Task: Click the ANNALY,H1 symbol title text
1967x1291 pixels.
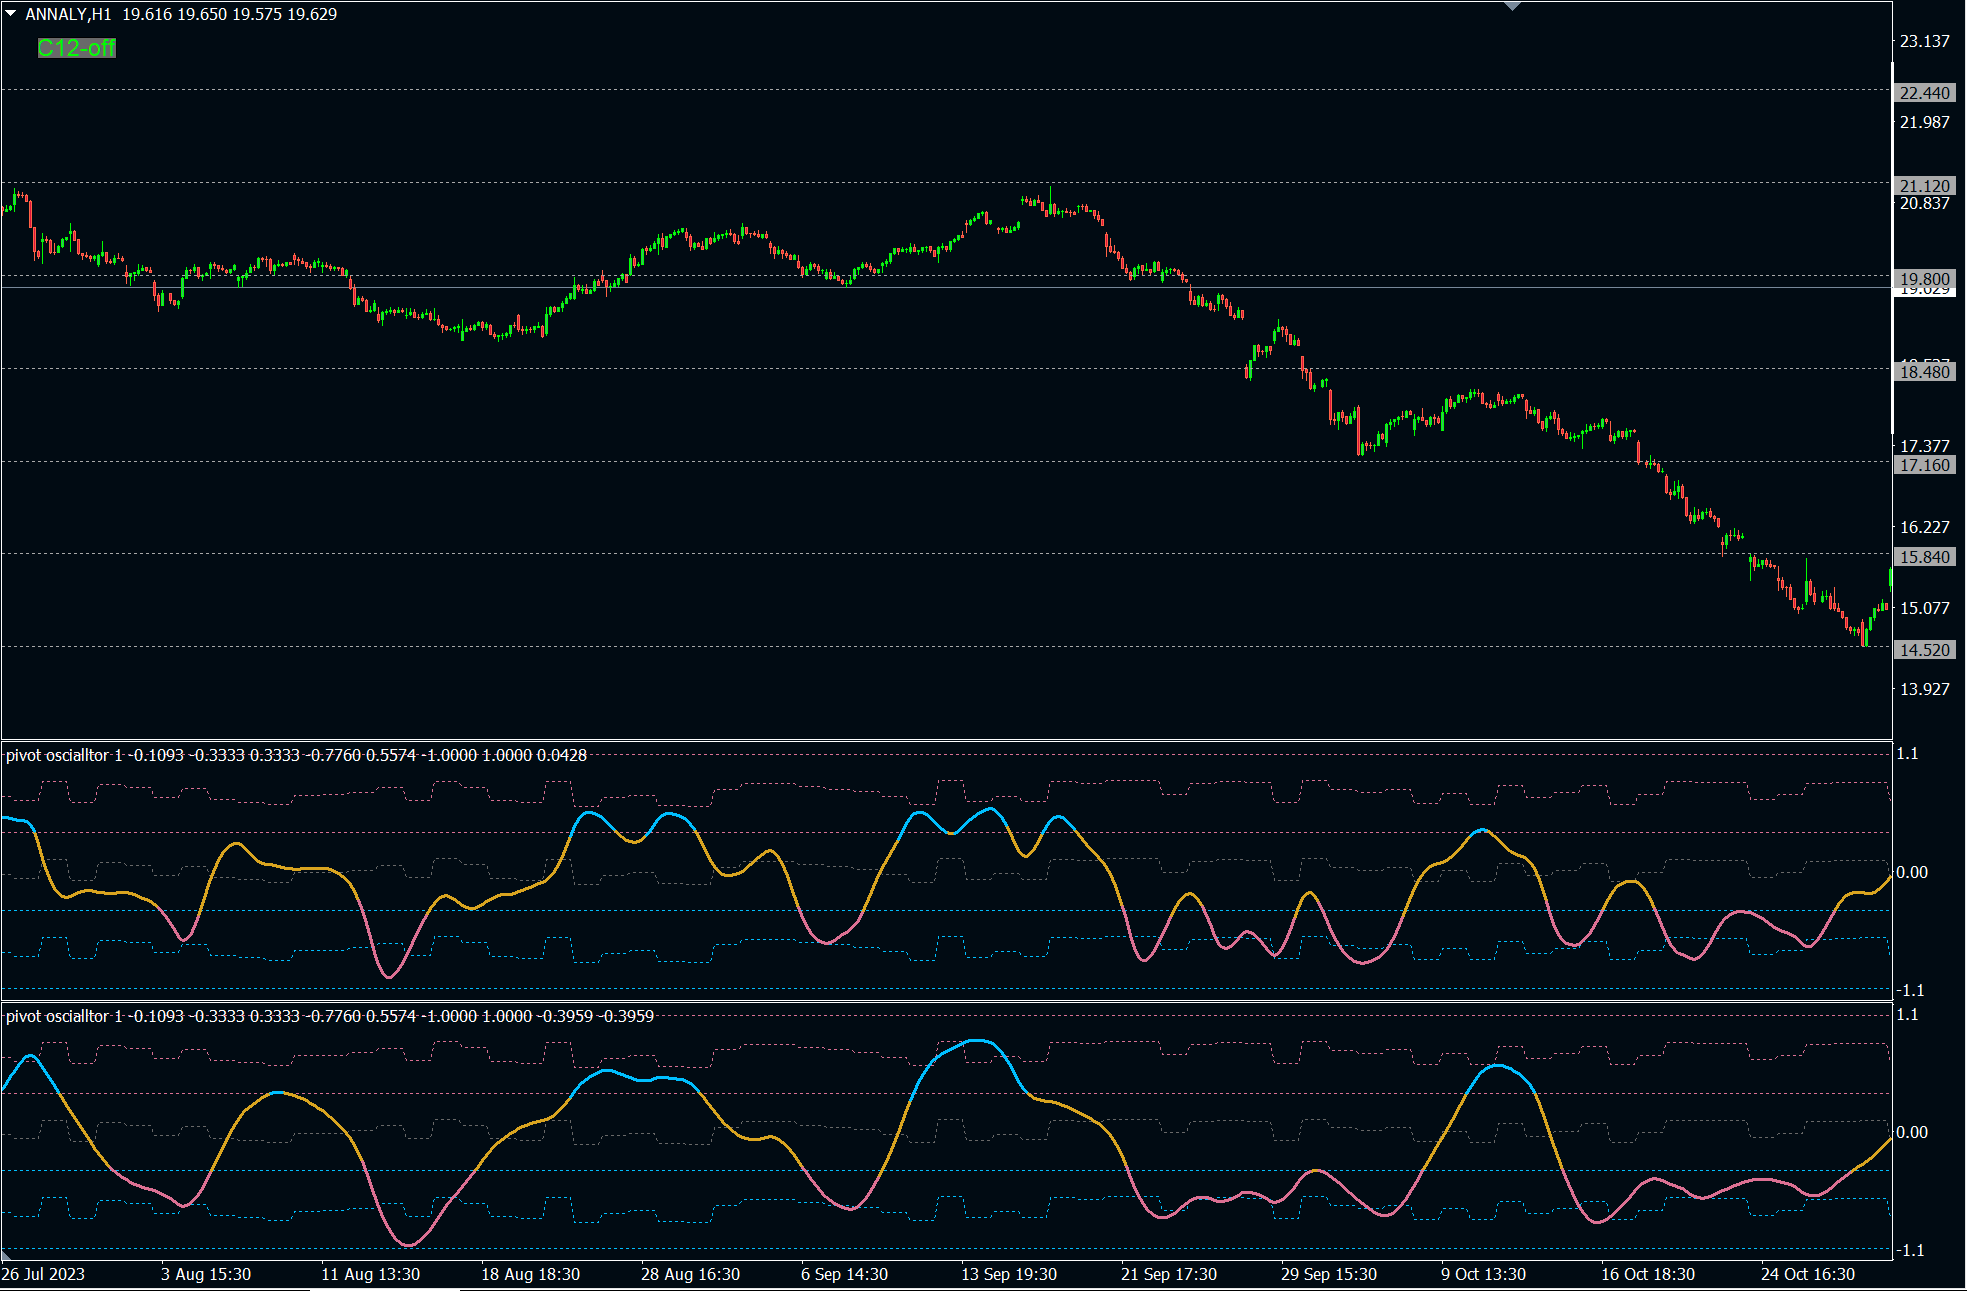Action: [x=68, y=14]
